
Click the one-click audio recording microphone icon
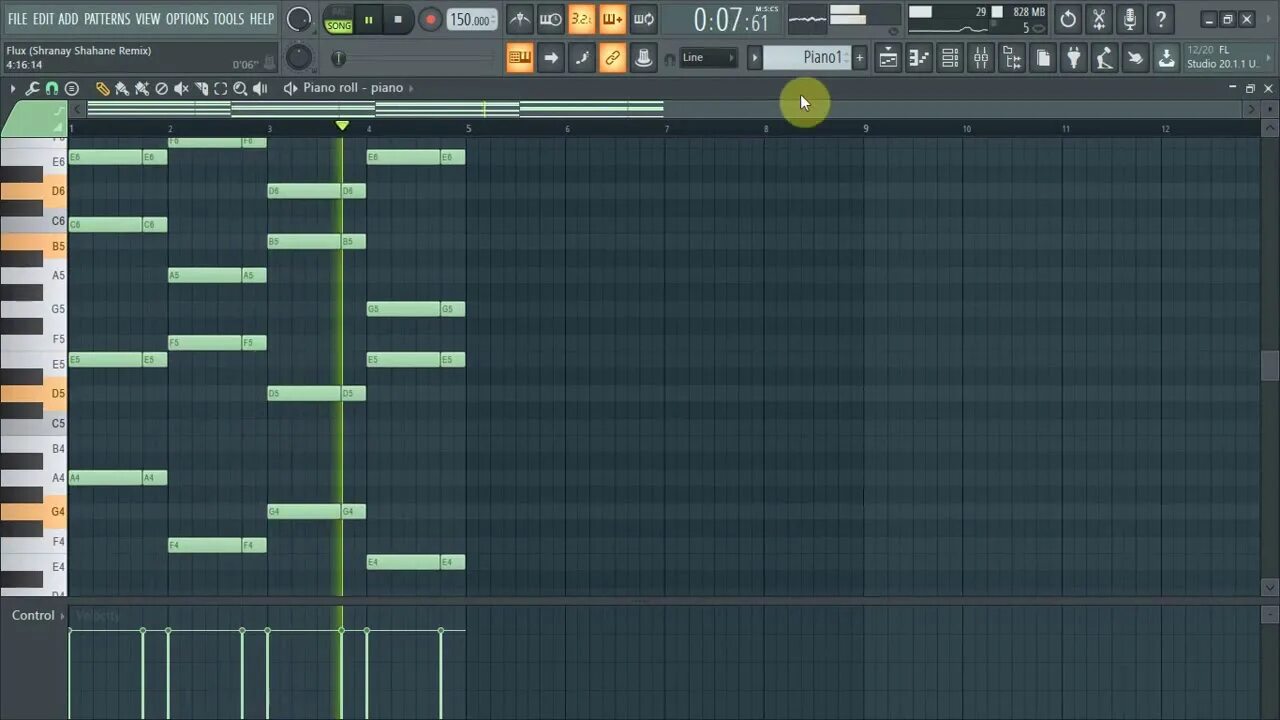(x=1130, y=19)
